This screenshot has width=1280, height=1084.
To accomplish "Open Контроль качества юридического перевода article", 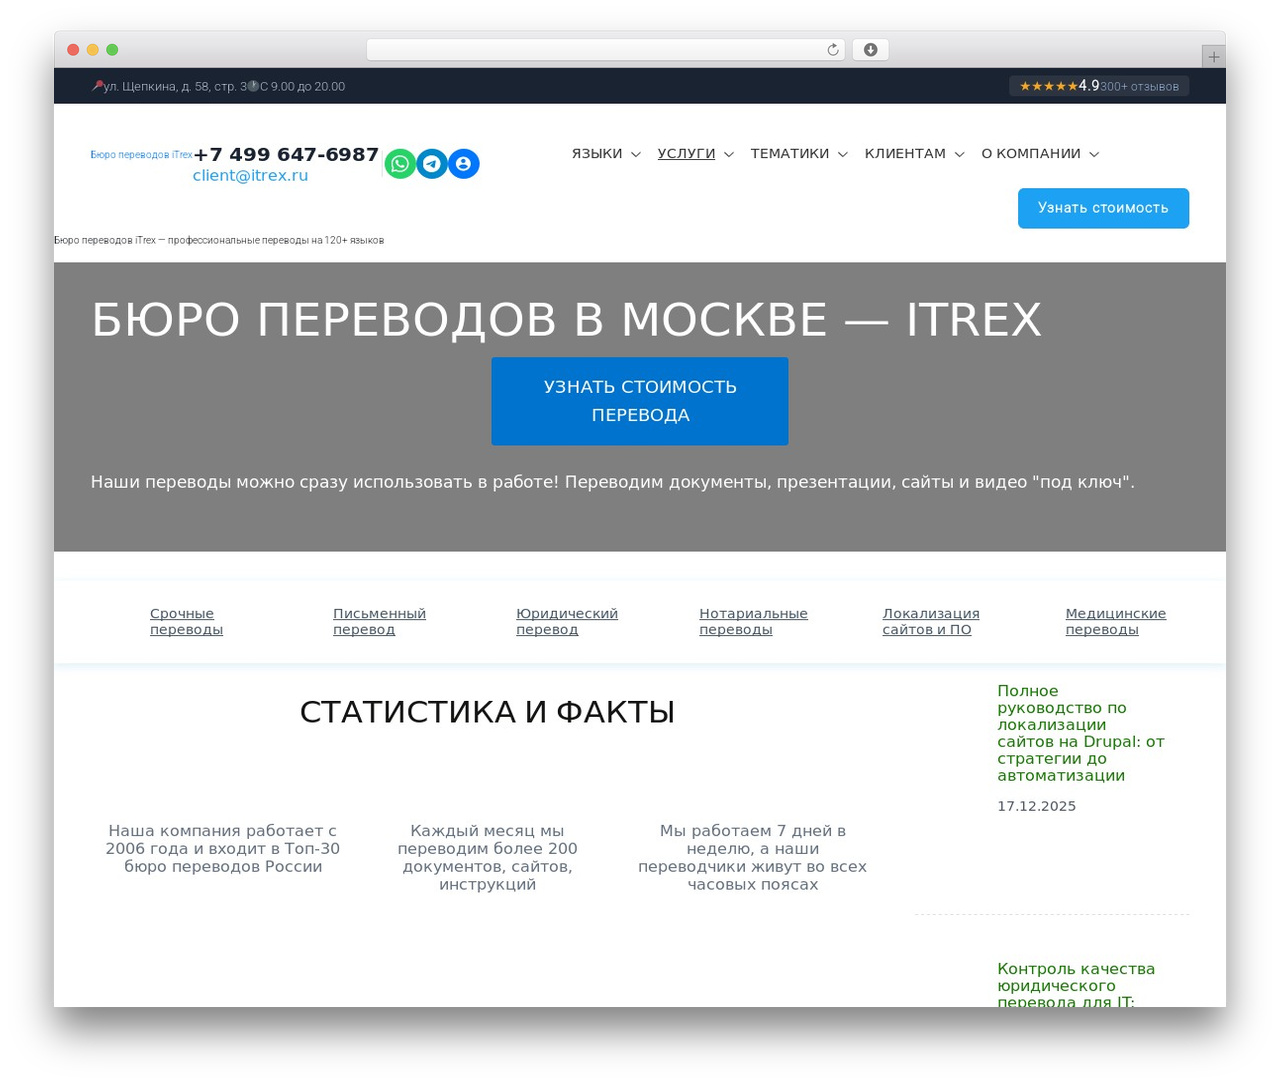I will pyautogui.click(x=1076, y=985).
